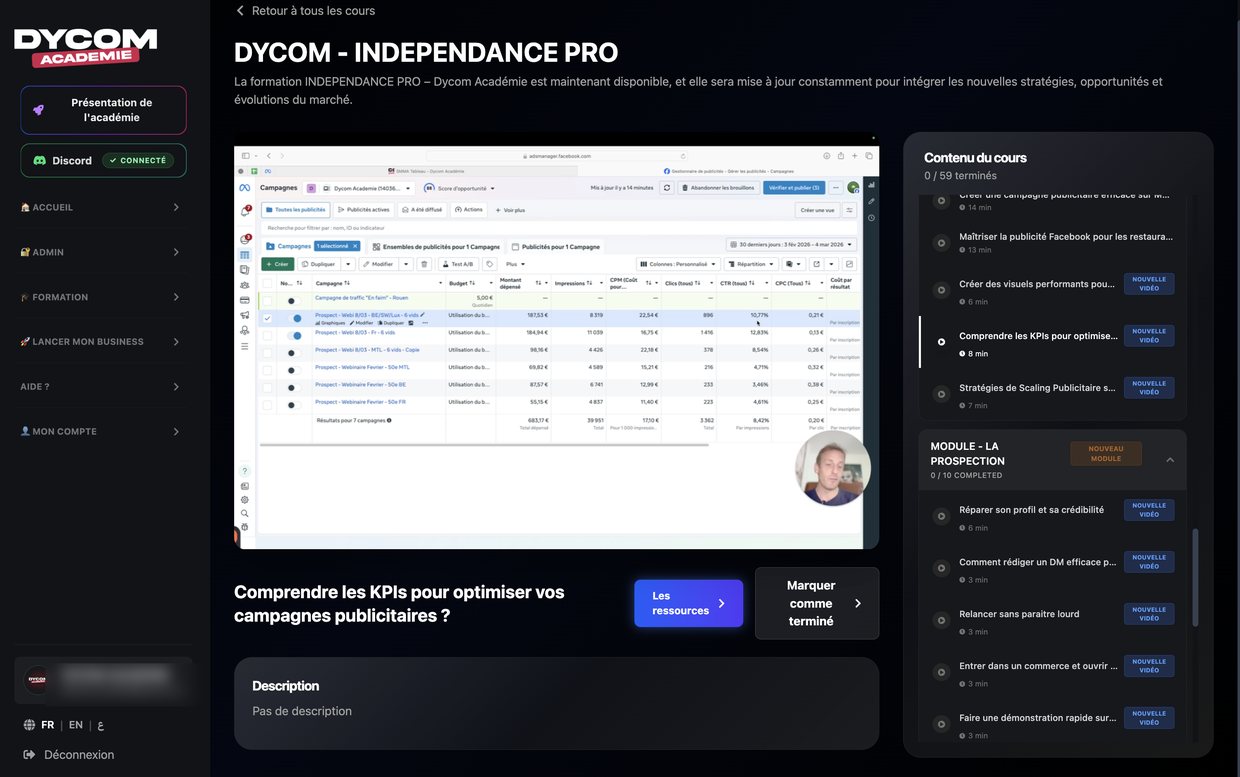Viewport: 1240px width, 777px height.
Task: Open the MON COMPTE menu label
Action: [65, 431]
